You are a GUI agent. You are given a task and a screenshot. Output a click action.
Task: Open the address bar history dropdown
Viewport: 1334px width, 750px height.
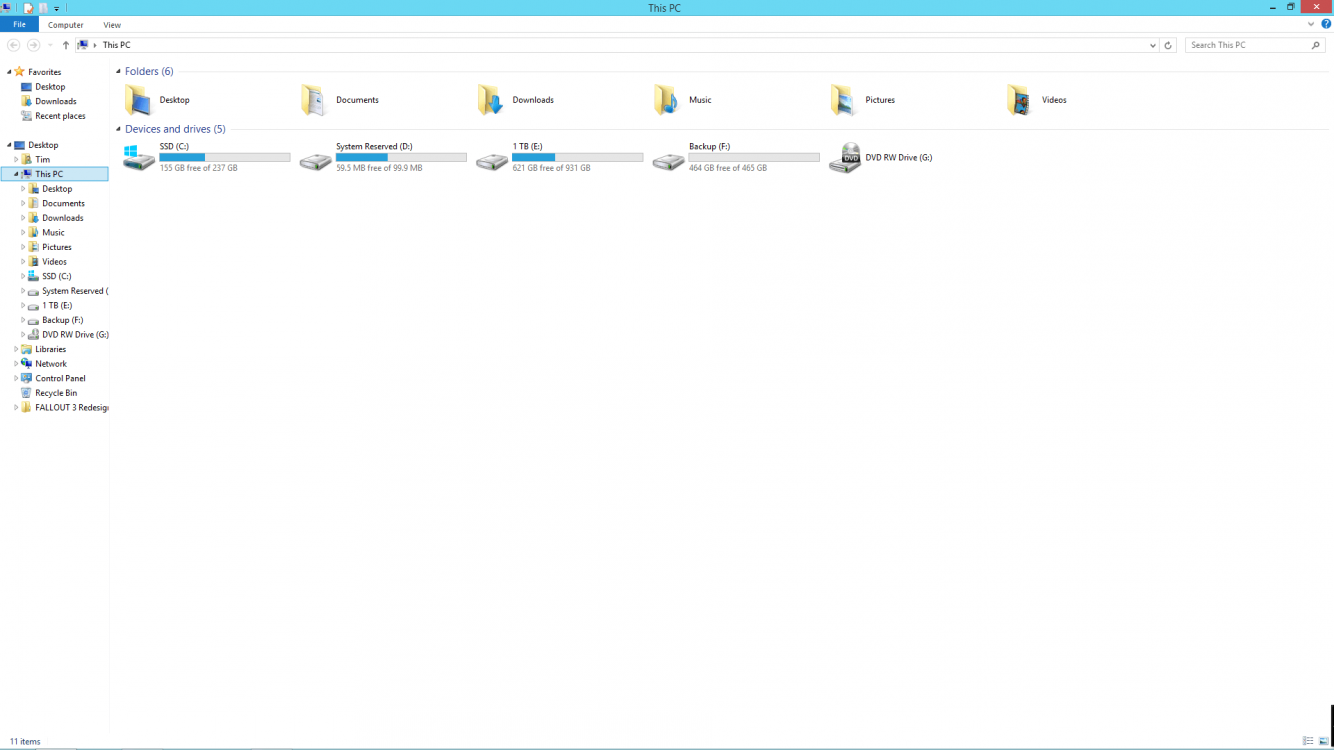point(1153,45)
